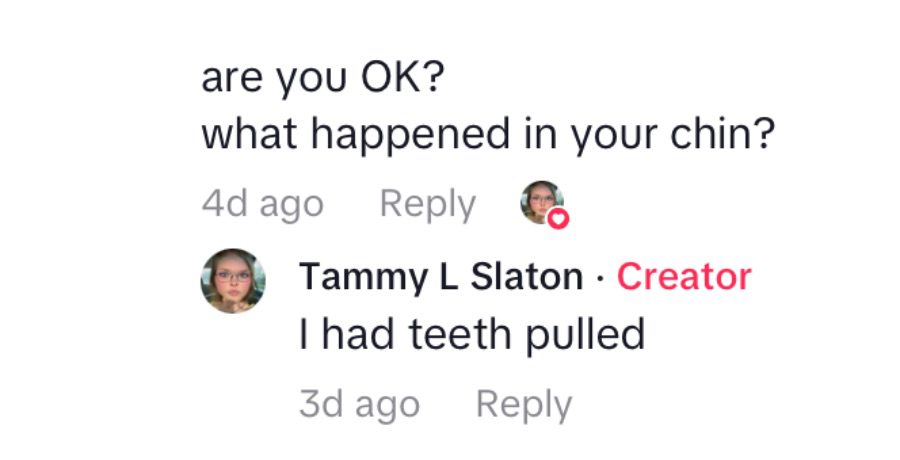Open Tammy L Slaton's profile picture

click(233, 281)
